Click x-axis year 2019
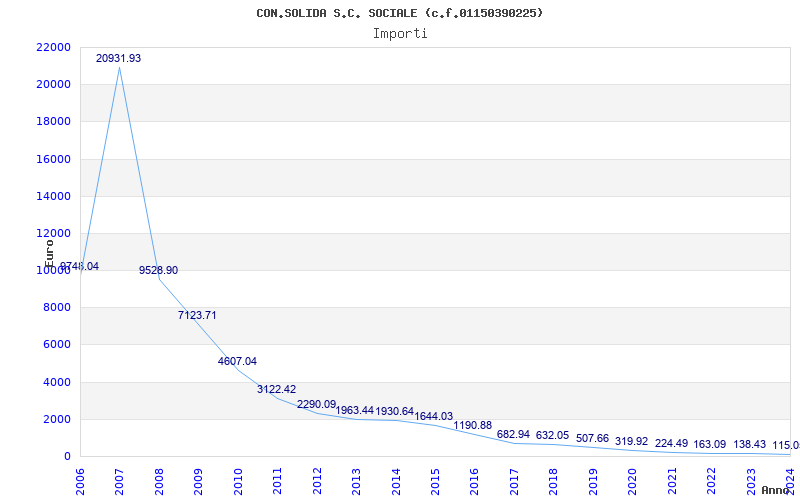800x500 pixels. (592, 481)
